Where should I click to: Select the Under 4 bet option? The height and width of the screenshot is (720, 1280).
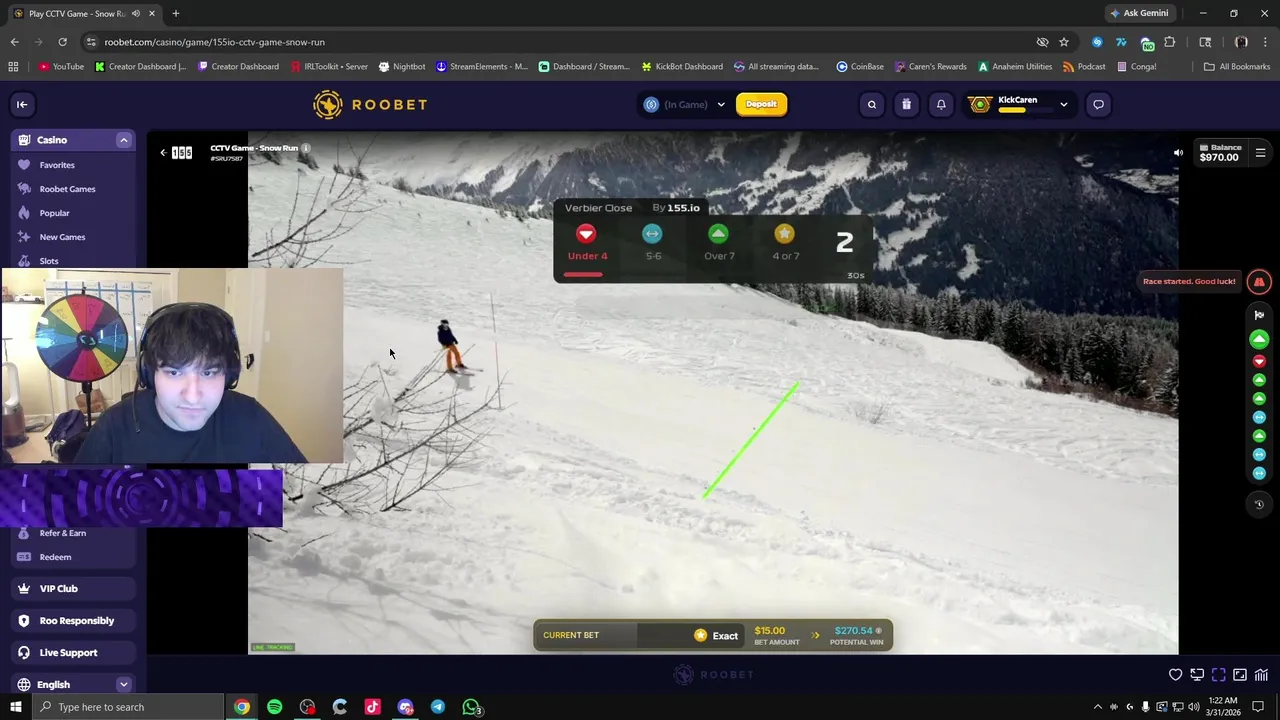[x=587, y=243]
